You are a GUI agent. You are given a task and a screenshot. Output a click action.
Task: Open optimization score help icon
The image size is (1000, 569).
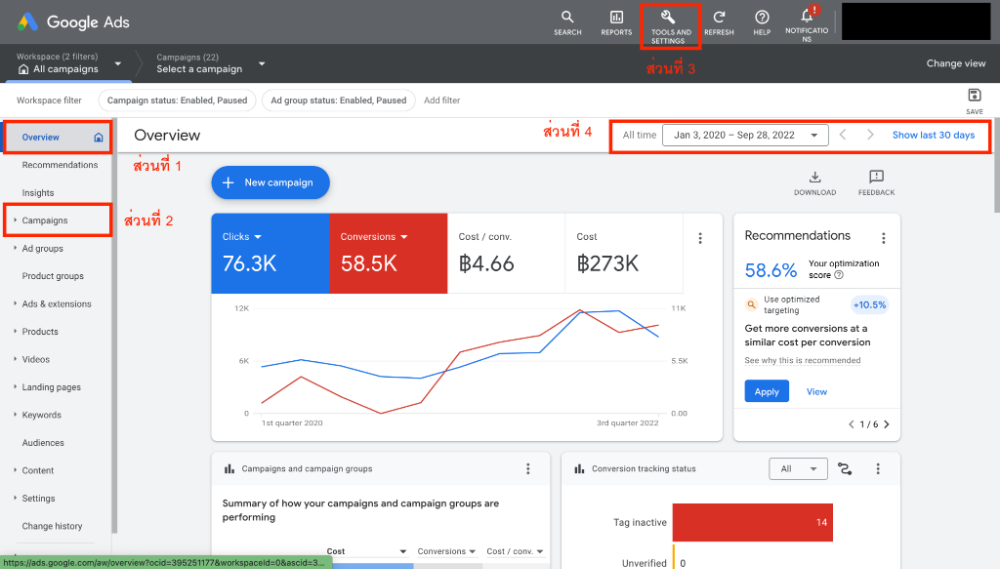pyautogui.click(x=839, y=275)
